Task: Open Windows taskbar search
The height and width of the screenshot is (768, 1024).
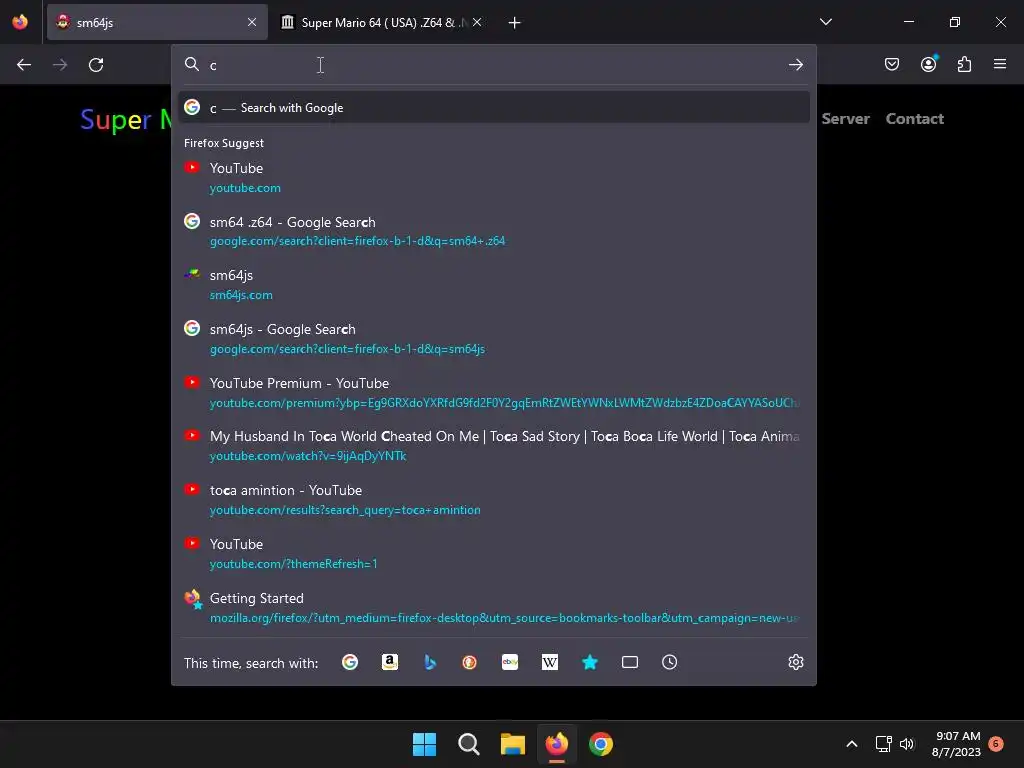Action: pyautogui.click(x=468, y=744)
